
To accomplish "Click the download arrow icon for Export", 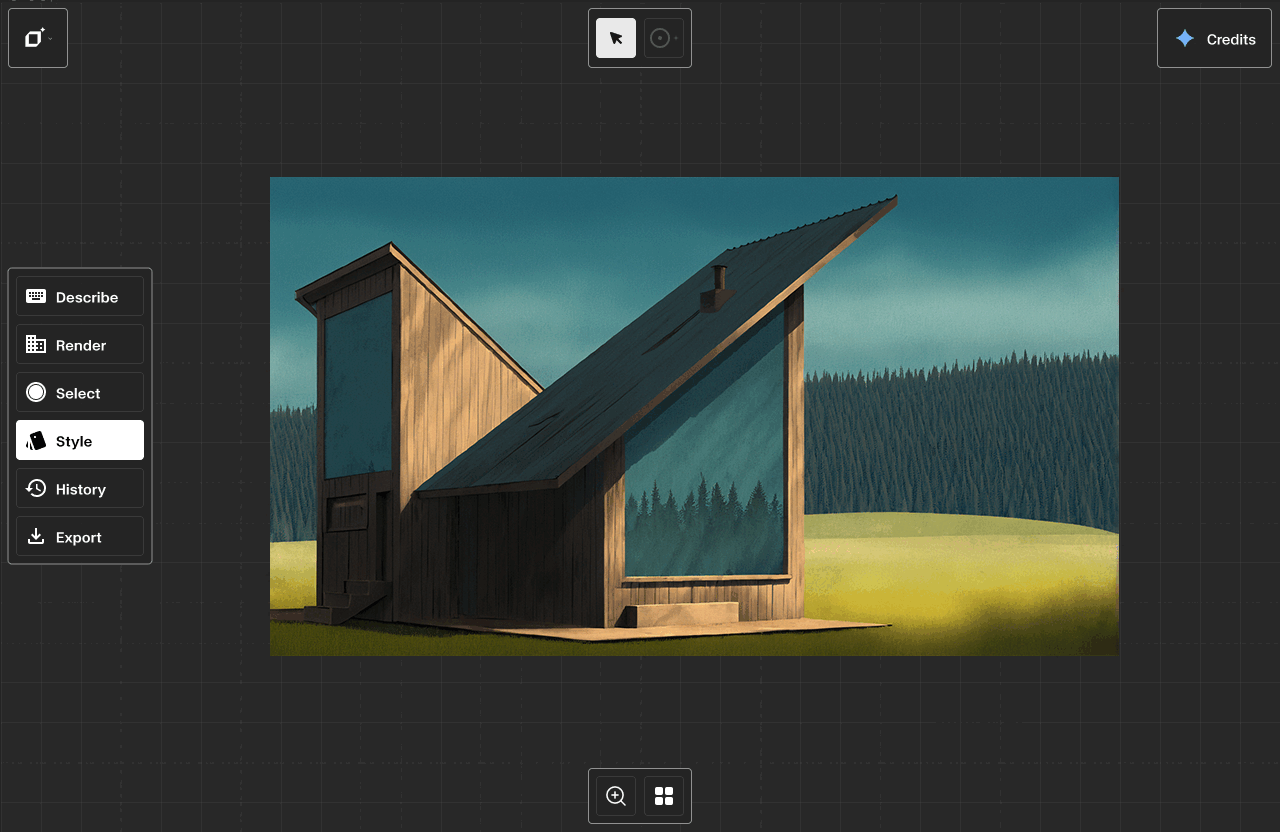I will click(36, 536).
